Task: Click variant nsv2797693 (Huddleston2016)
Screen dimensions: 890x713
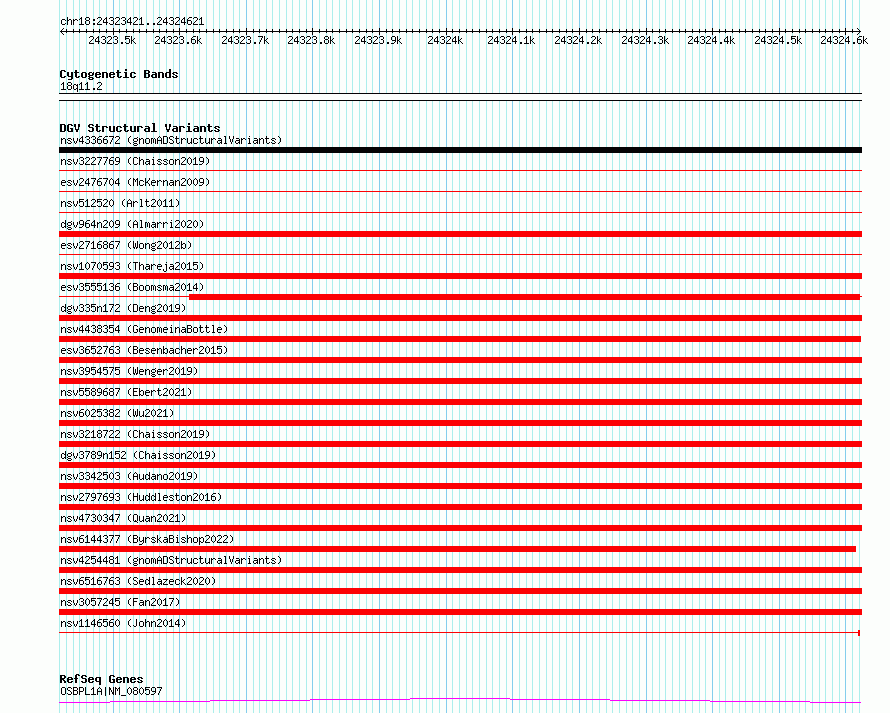Action: tap(141, 497)
